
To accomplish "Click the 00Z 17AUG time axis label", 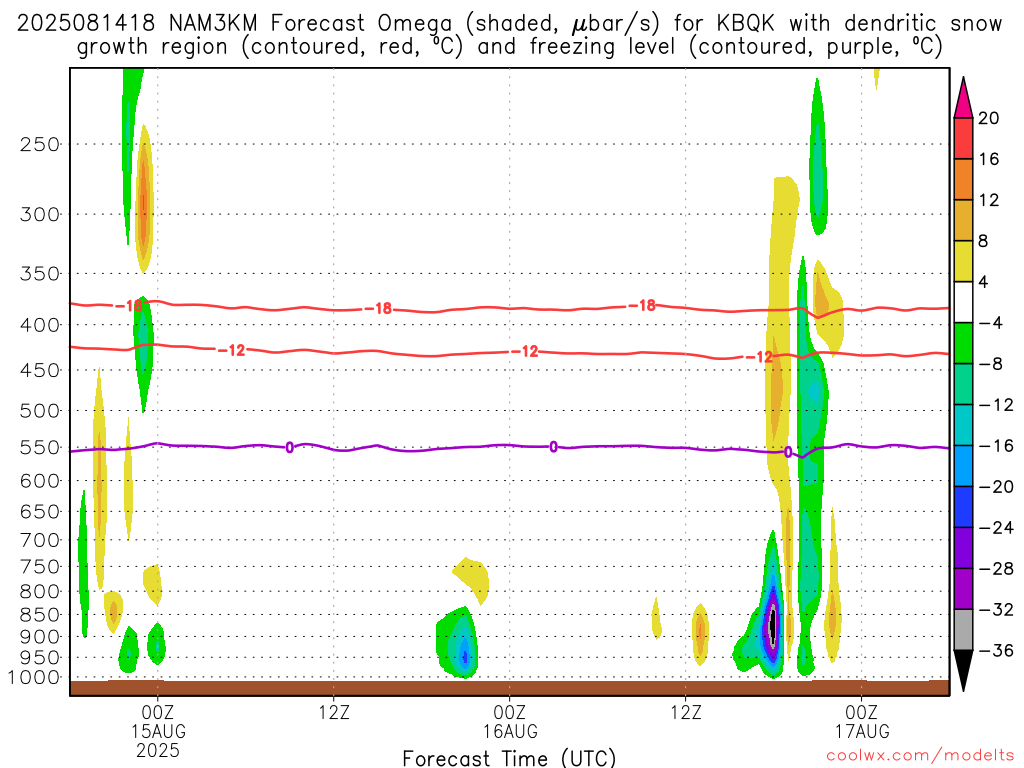I will [862, 722].
